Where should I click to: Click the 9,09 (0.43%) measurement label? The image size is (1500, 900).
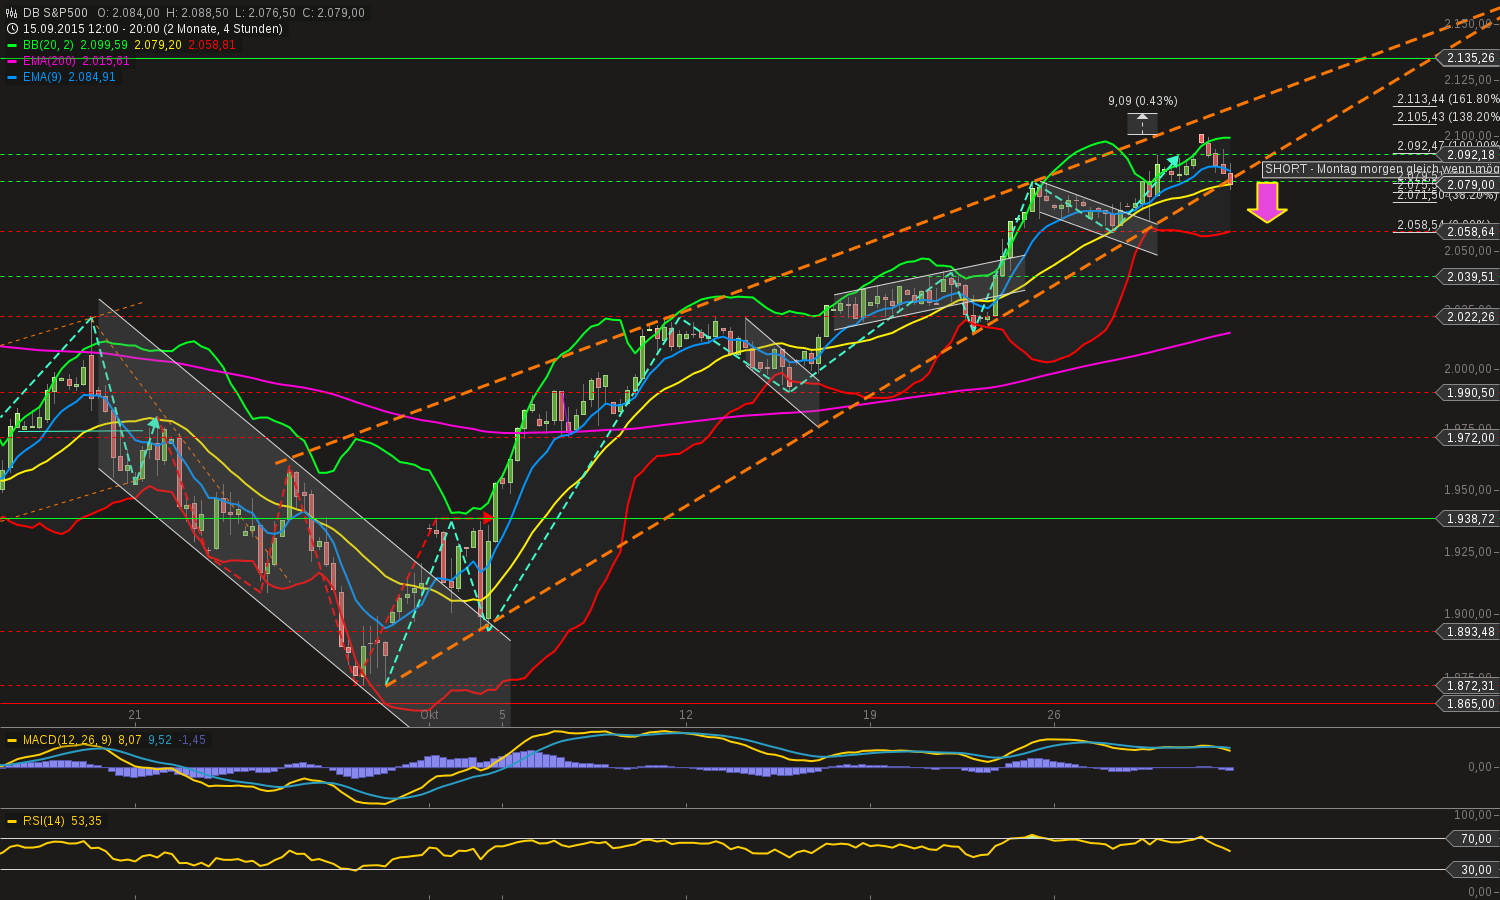1143,101
